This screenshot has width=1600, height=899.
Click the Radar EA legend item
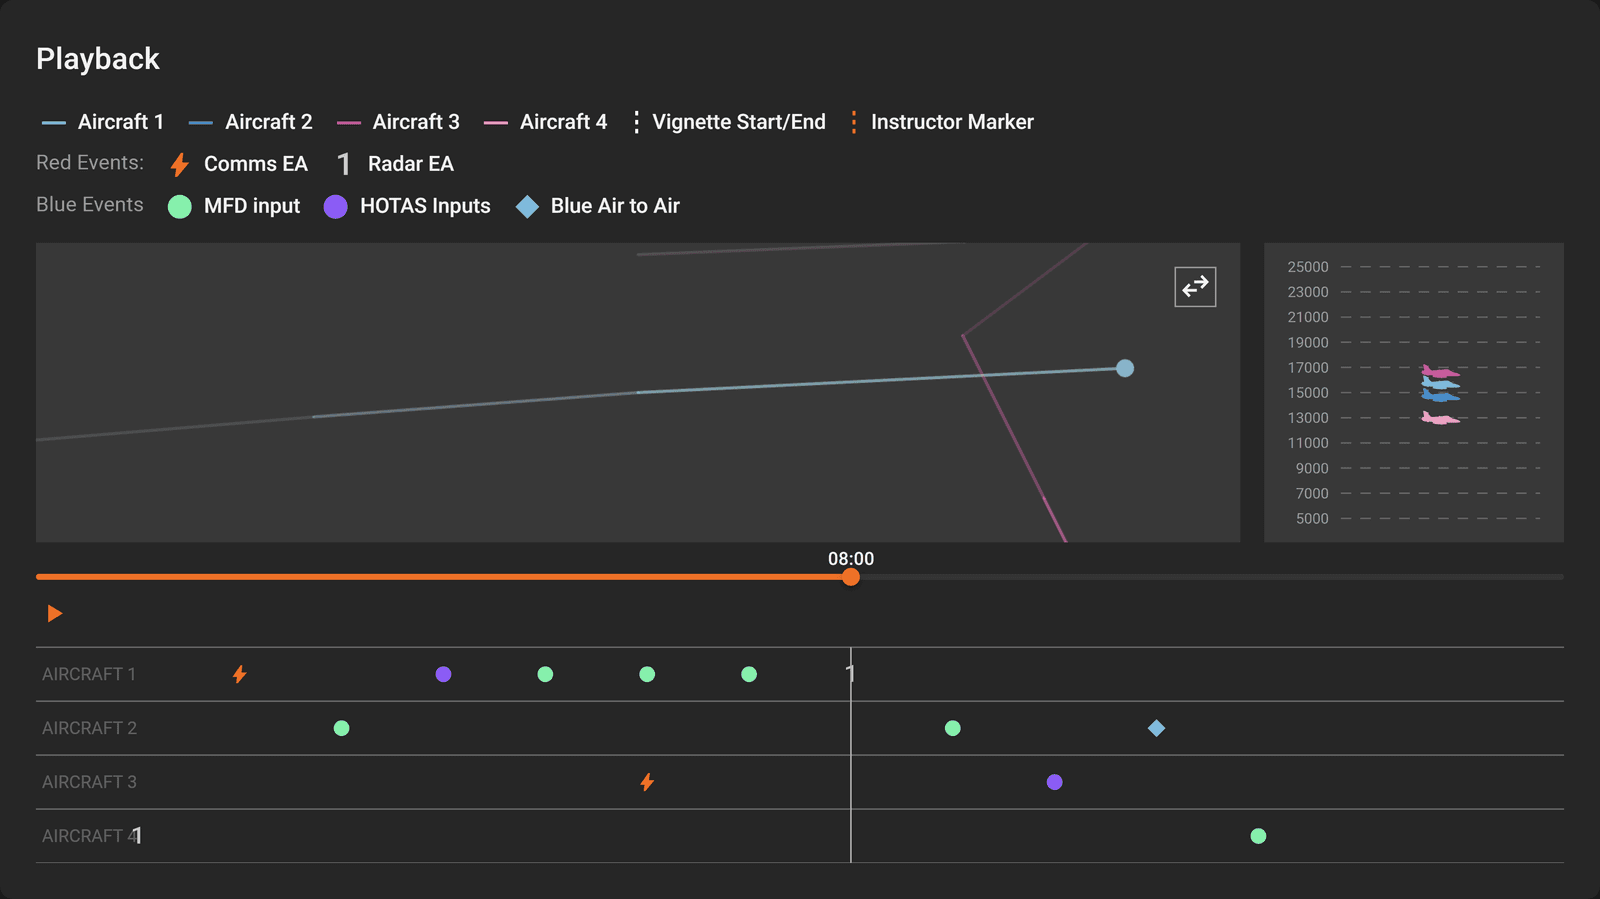click(395, 164)
